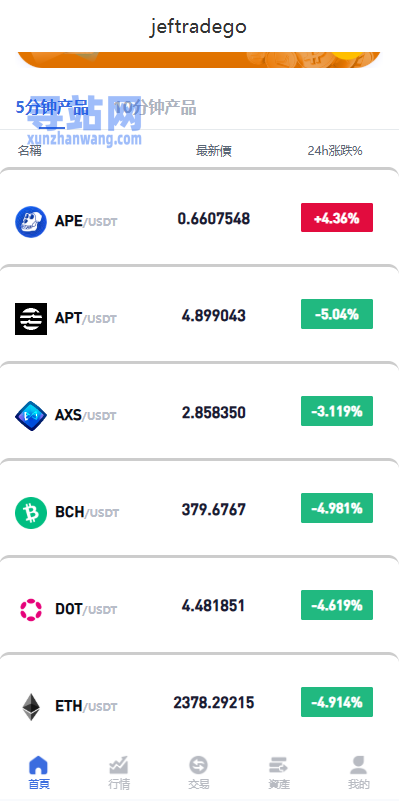
Task: Open 資產 assets icon in bottom bar
Action: (x=278, y=765)
